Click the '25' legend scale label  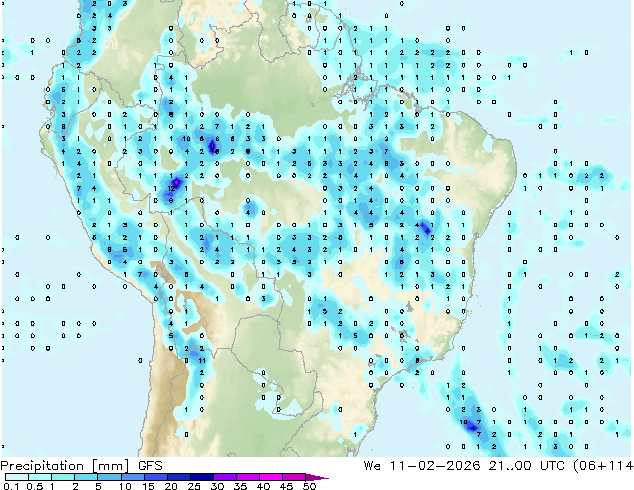(194, 486)
